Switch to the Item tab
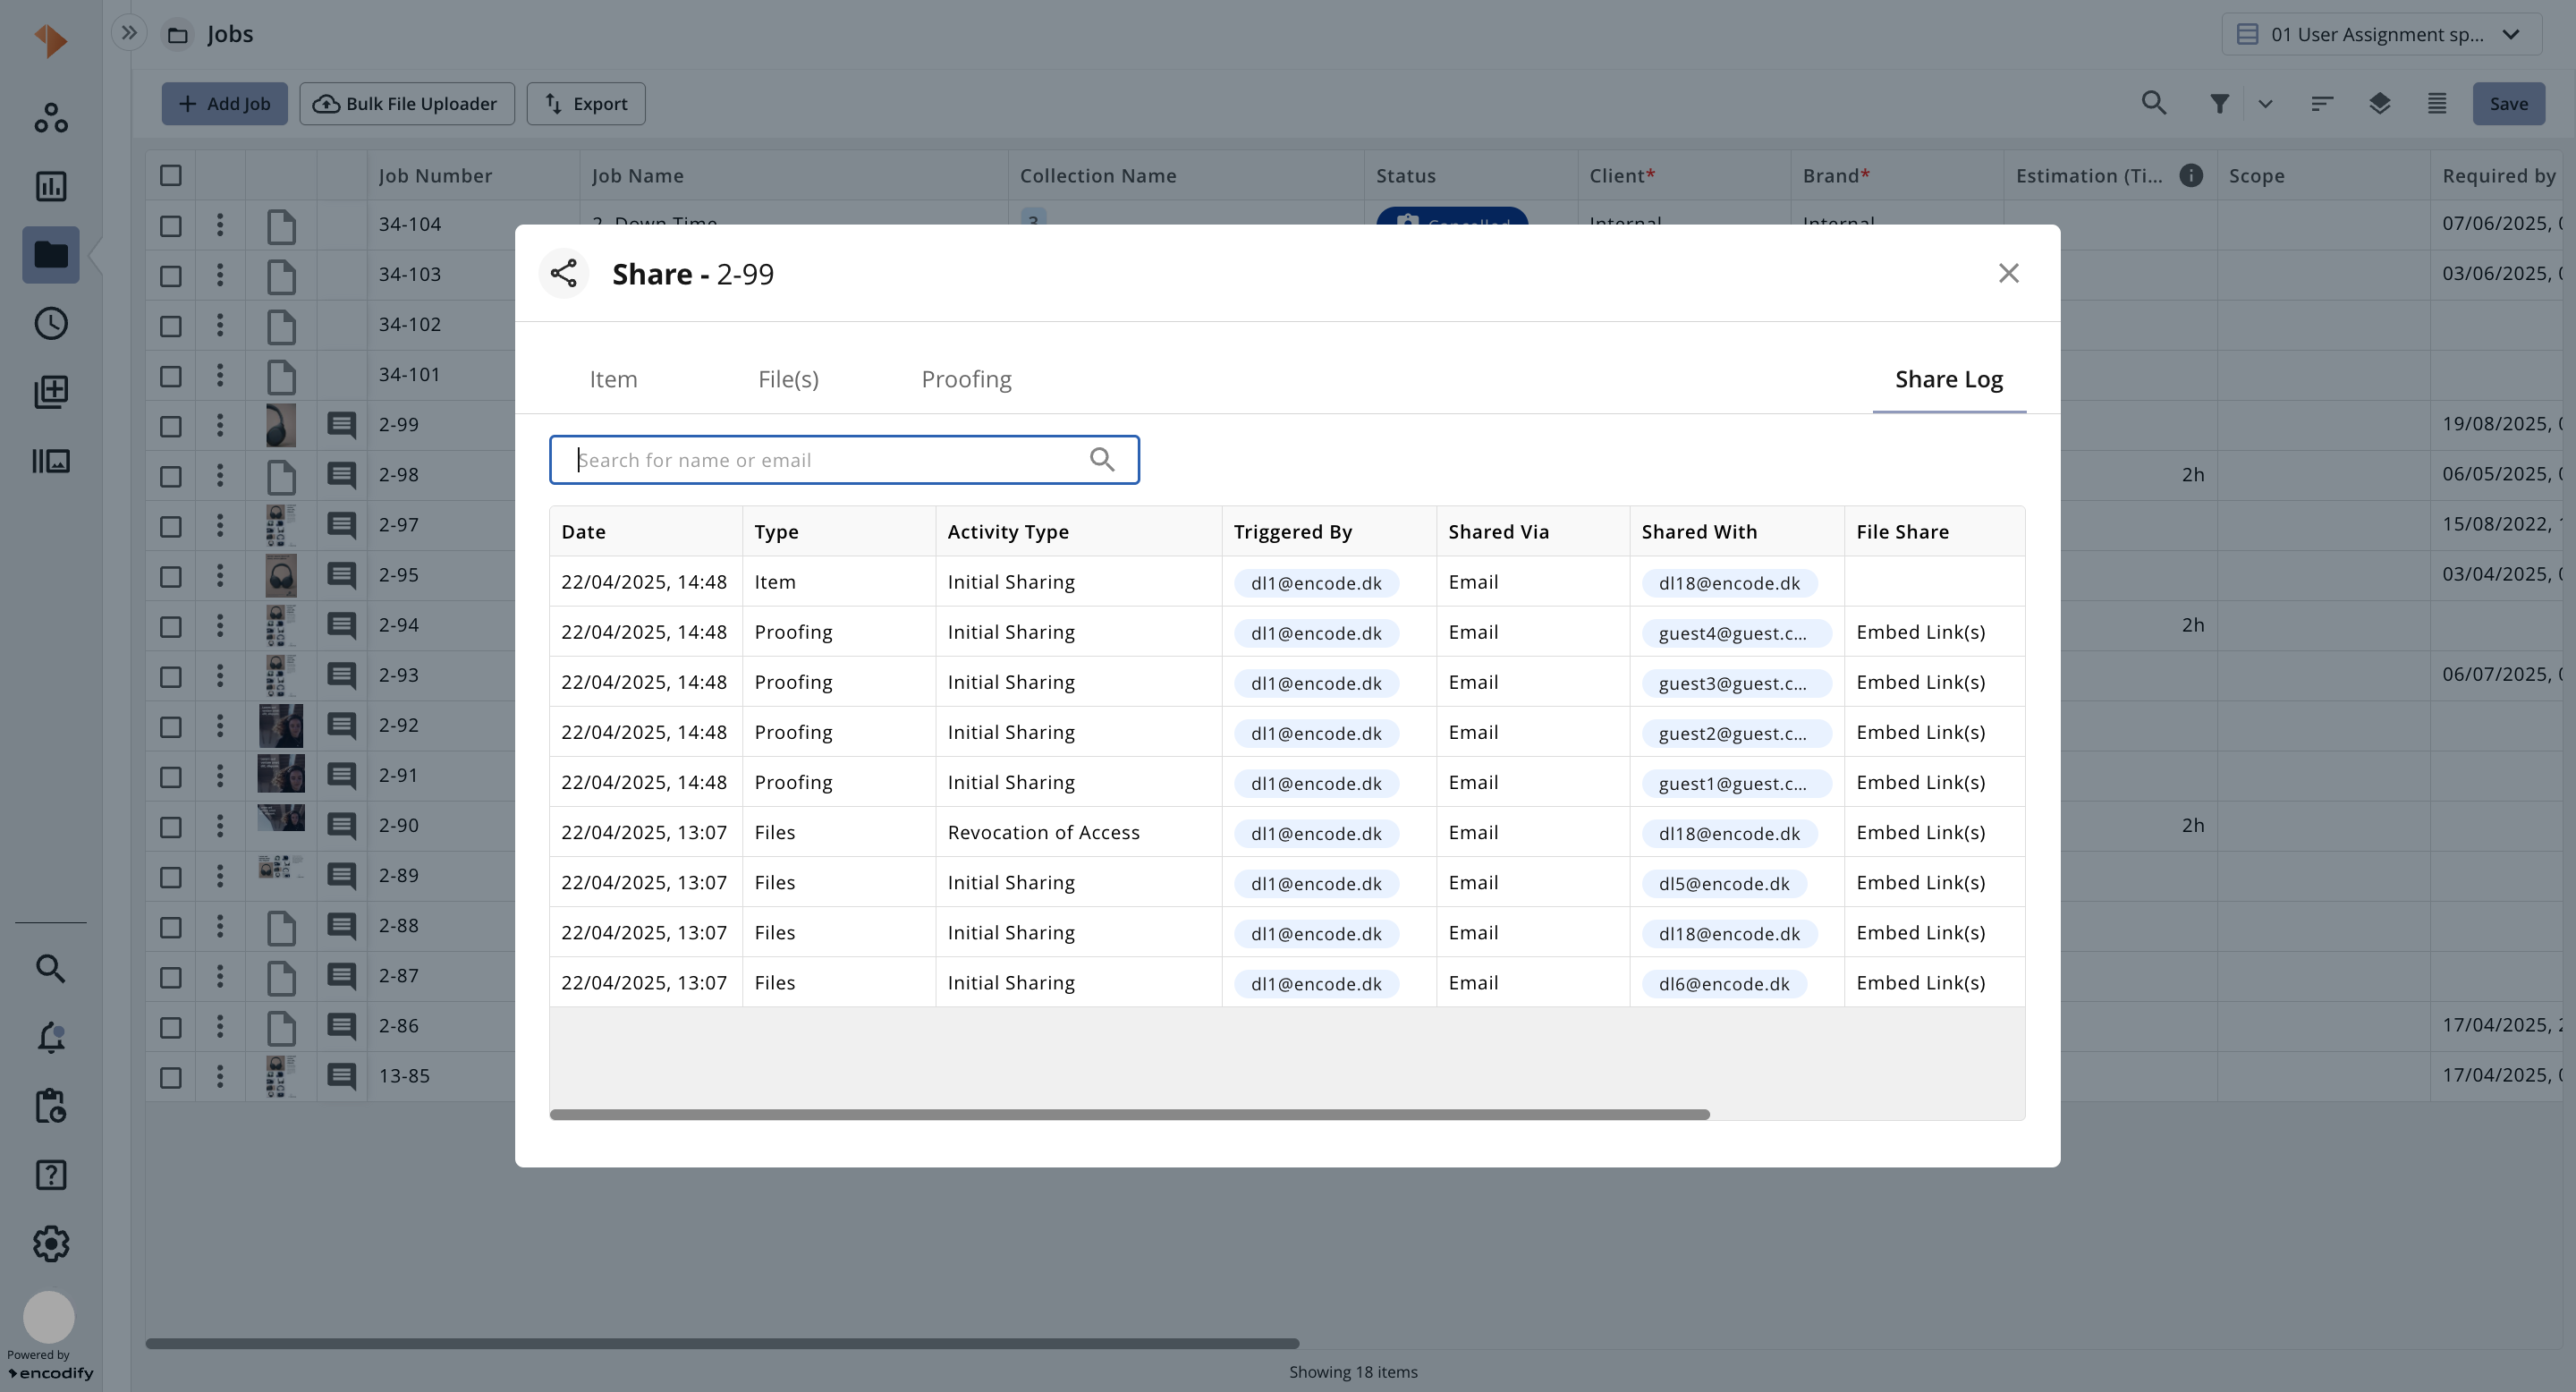 [x=613, y=379]
